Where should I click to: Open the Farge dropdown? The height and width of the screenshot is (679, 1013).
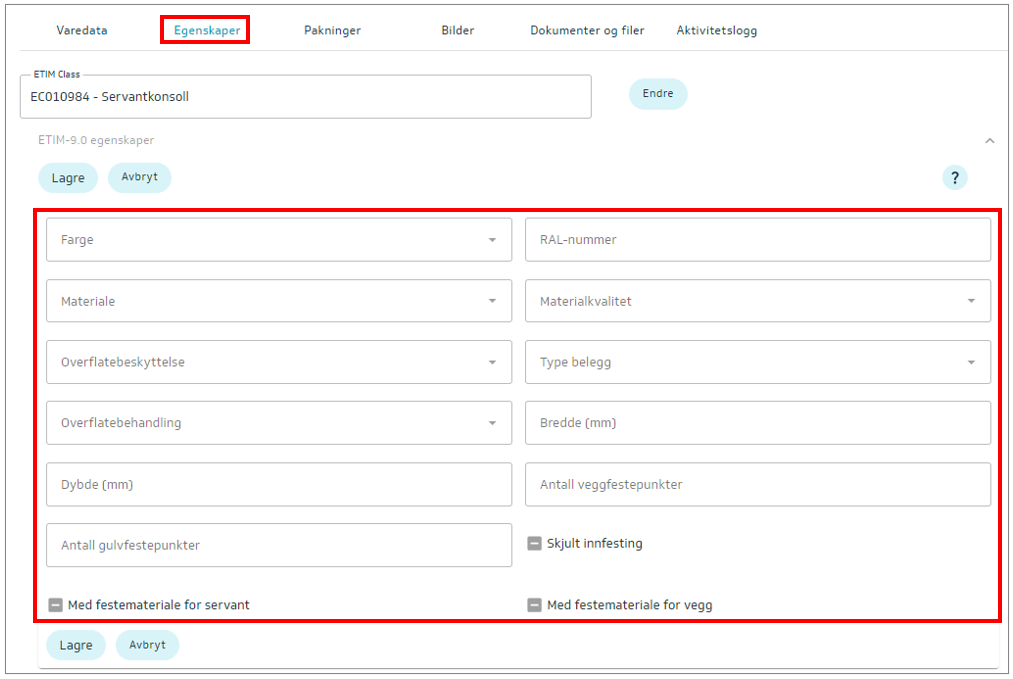[x=279, y=240]
